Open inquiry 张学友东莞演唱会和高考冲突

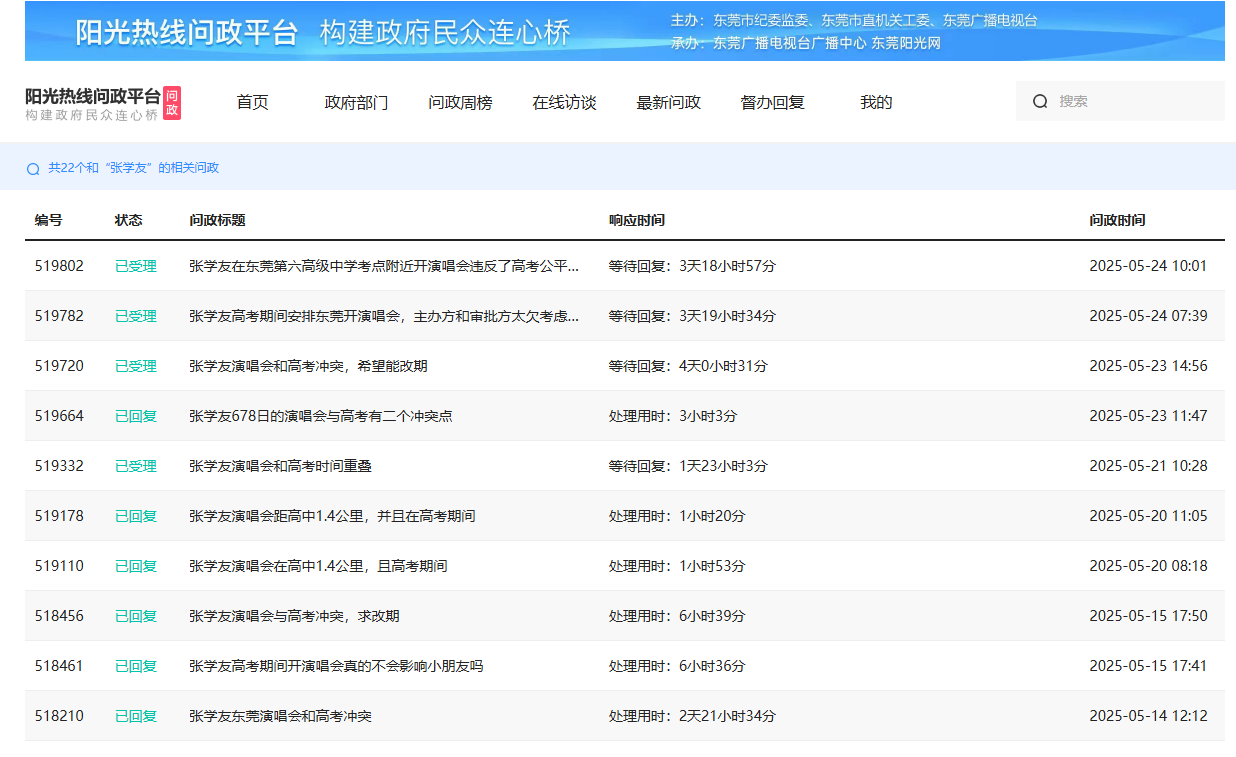coord(280,716)
